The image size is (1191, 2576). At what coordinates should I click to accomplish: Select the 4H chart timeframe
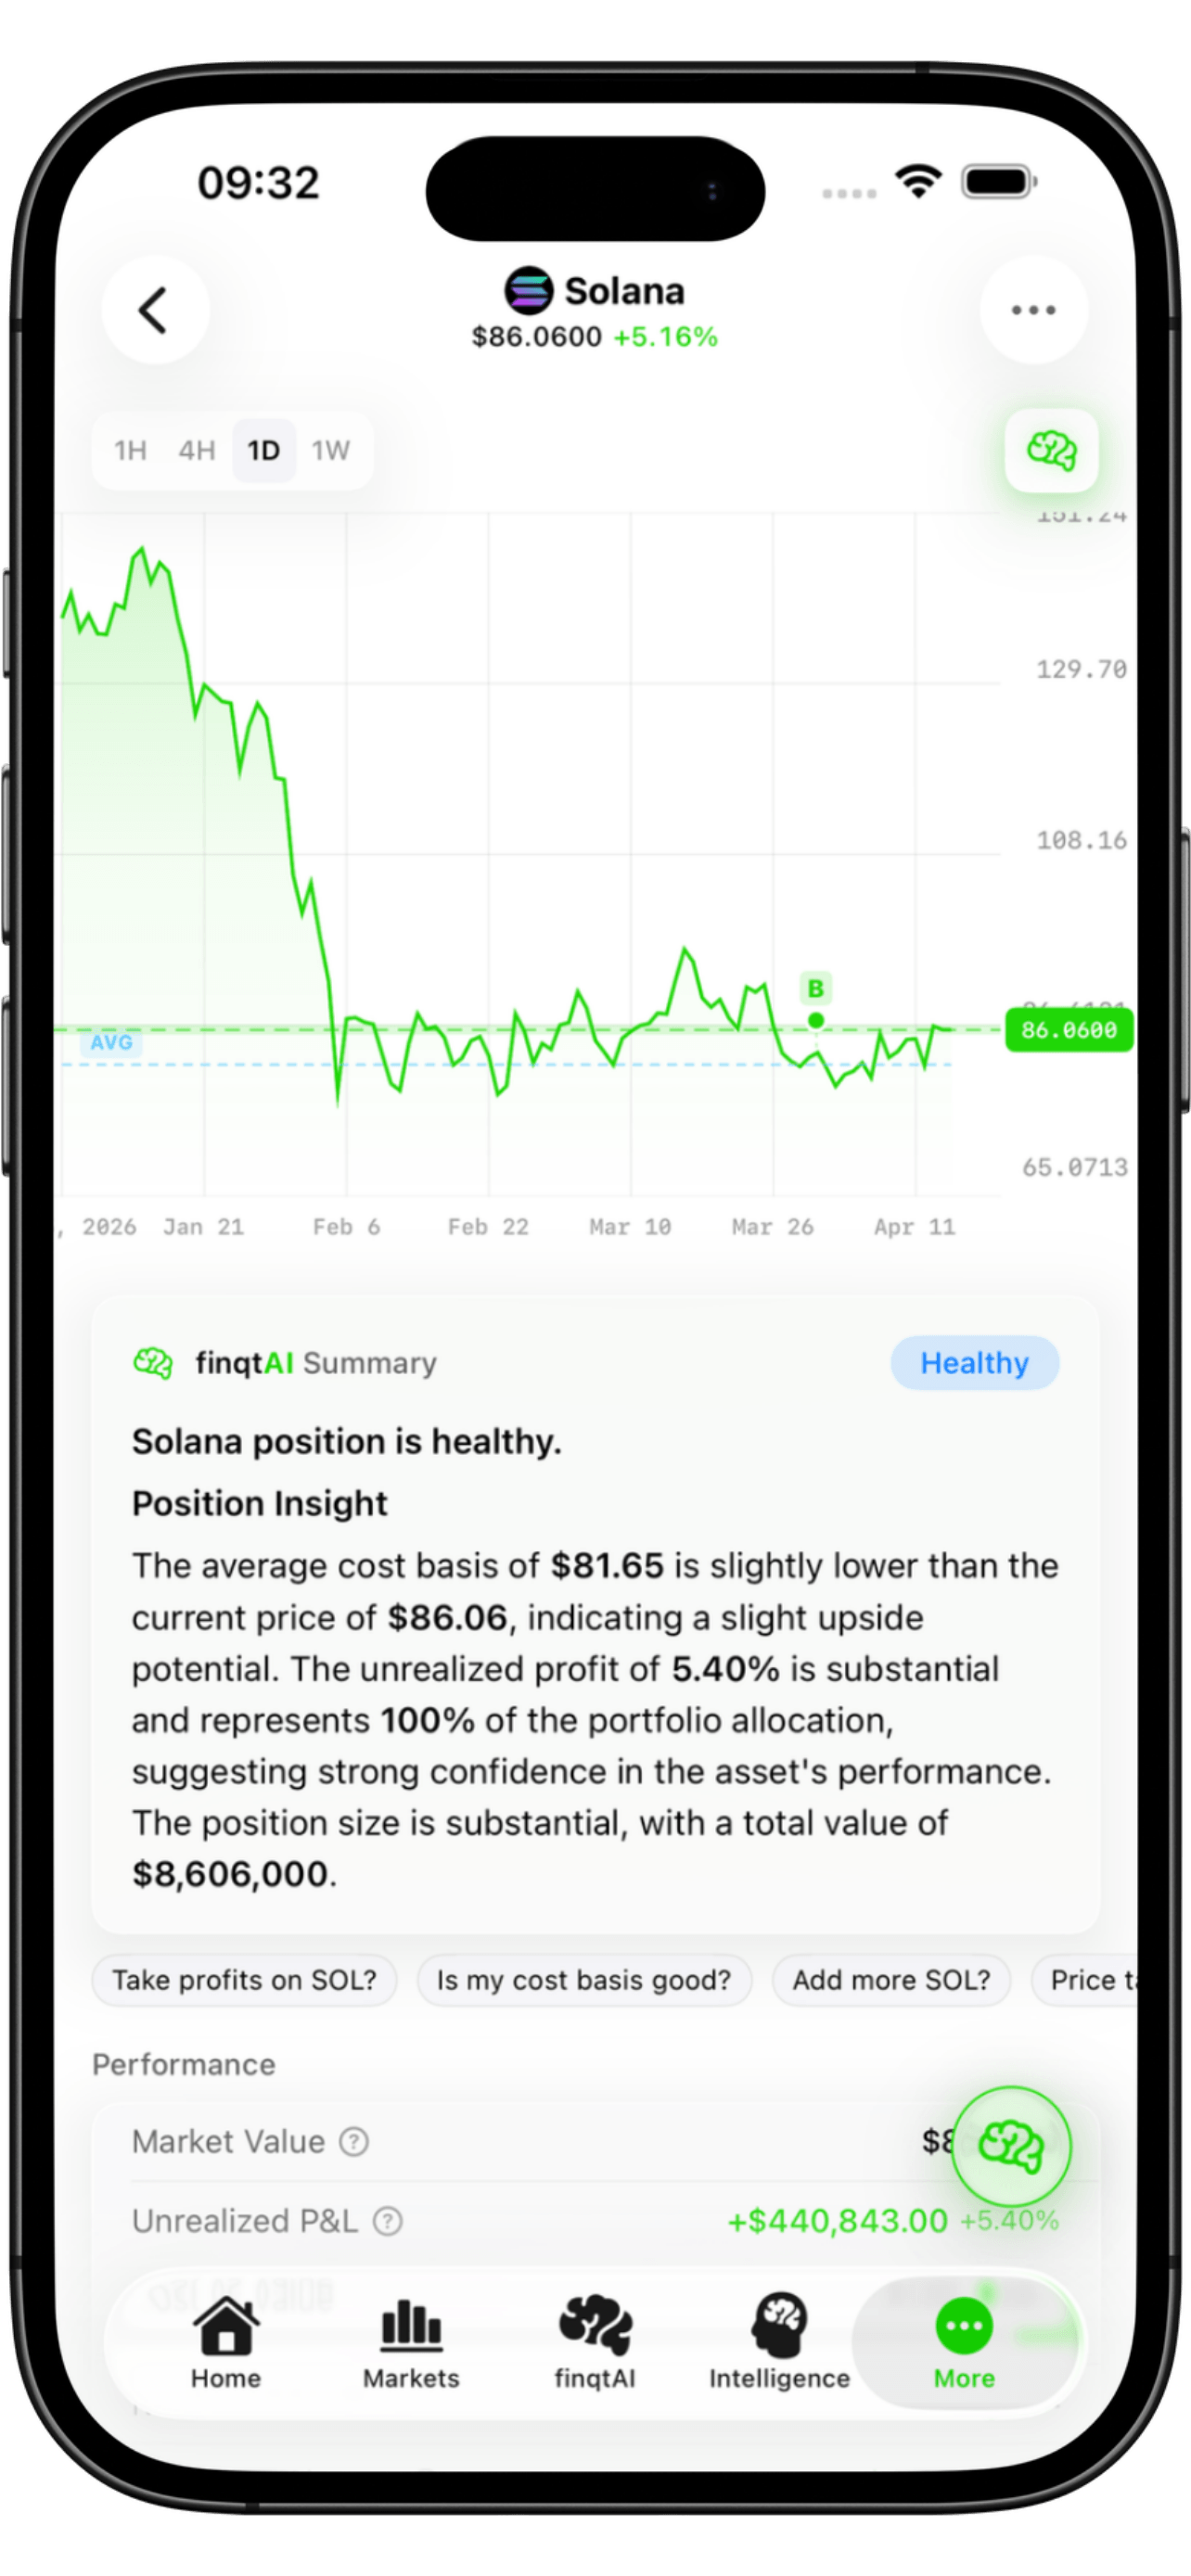[x=197, y=451]
